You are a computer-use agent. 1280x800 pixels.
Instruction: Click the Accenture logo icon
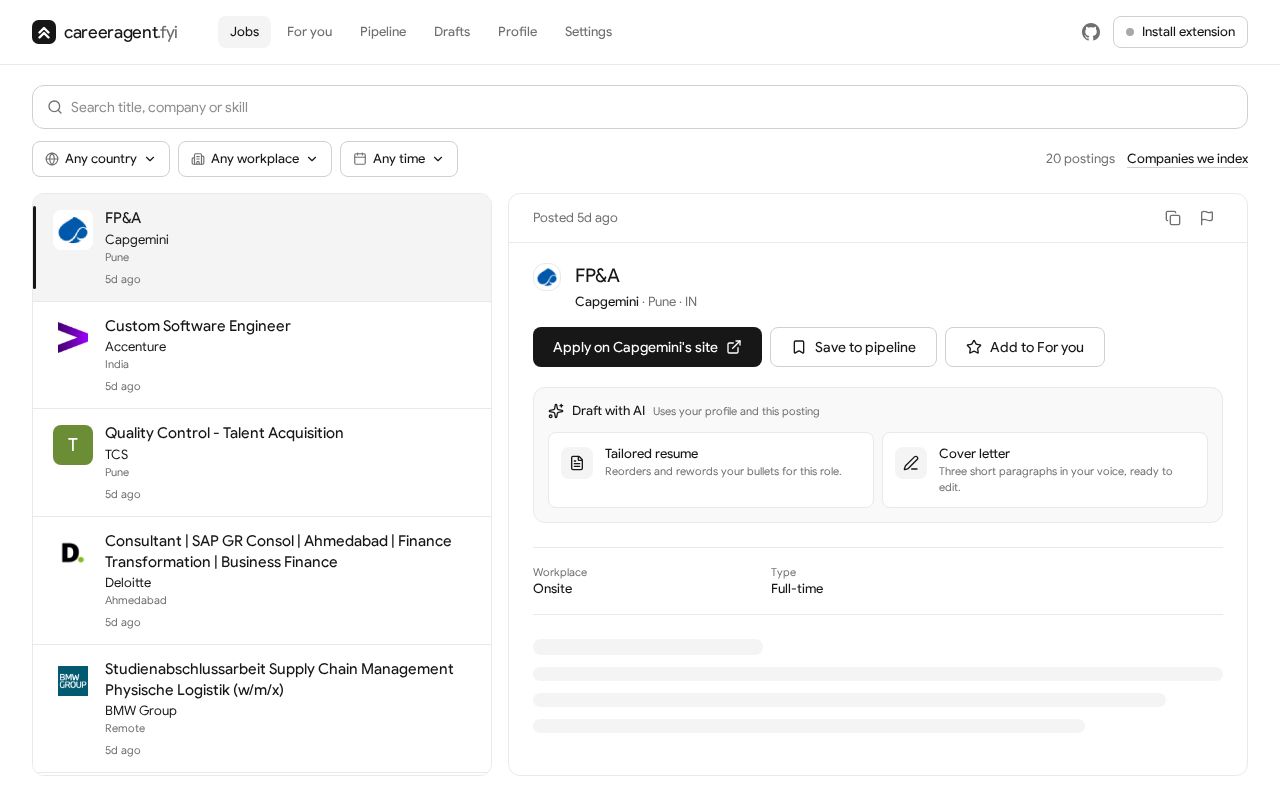[73, 338]
